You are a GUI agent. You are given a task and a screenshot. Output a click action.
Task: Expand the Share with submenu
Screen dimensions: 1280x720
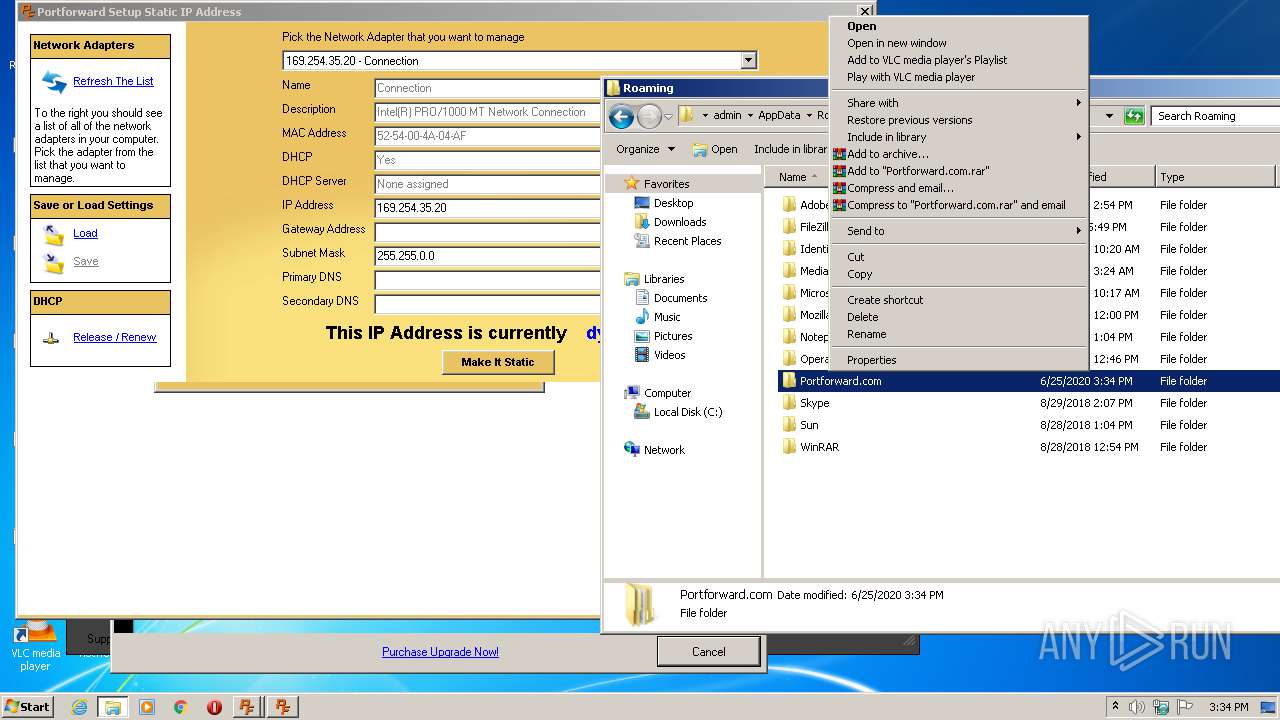959,103
